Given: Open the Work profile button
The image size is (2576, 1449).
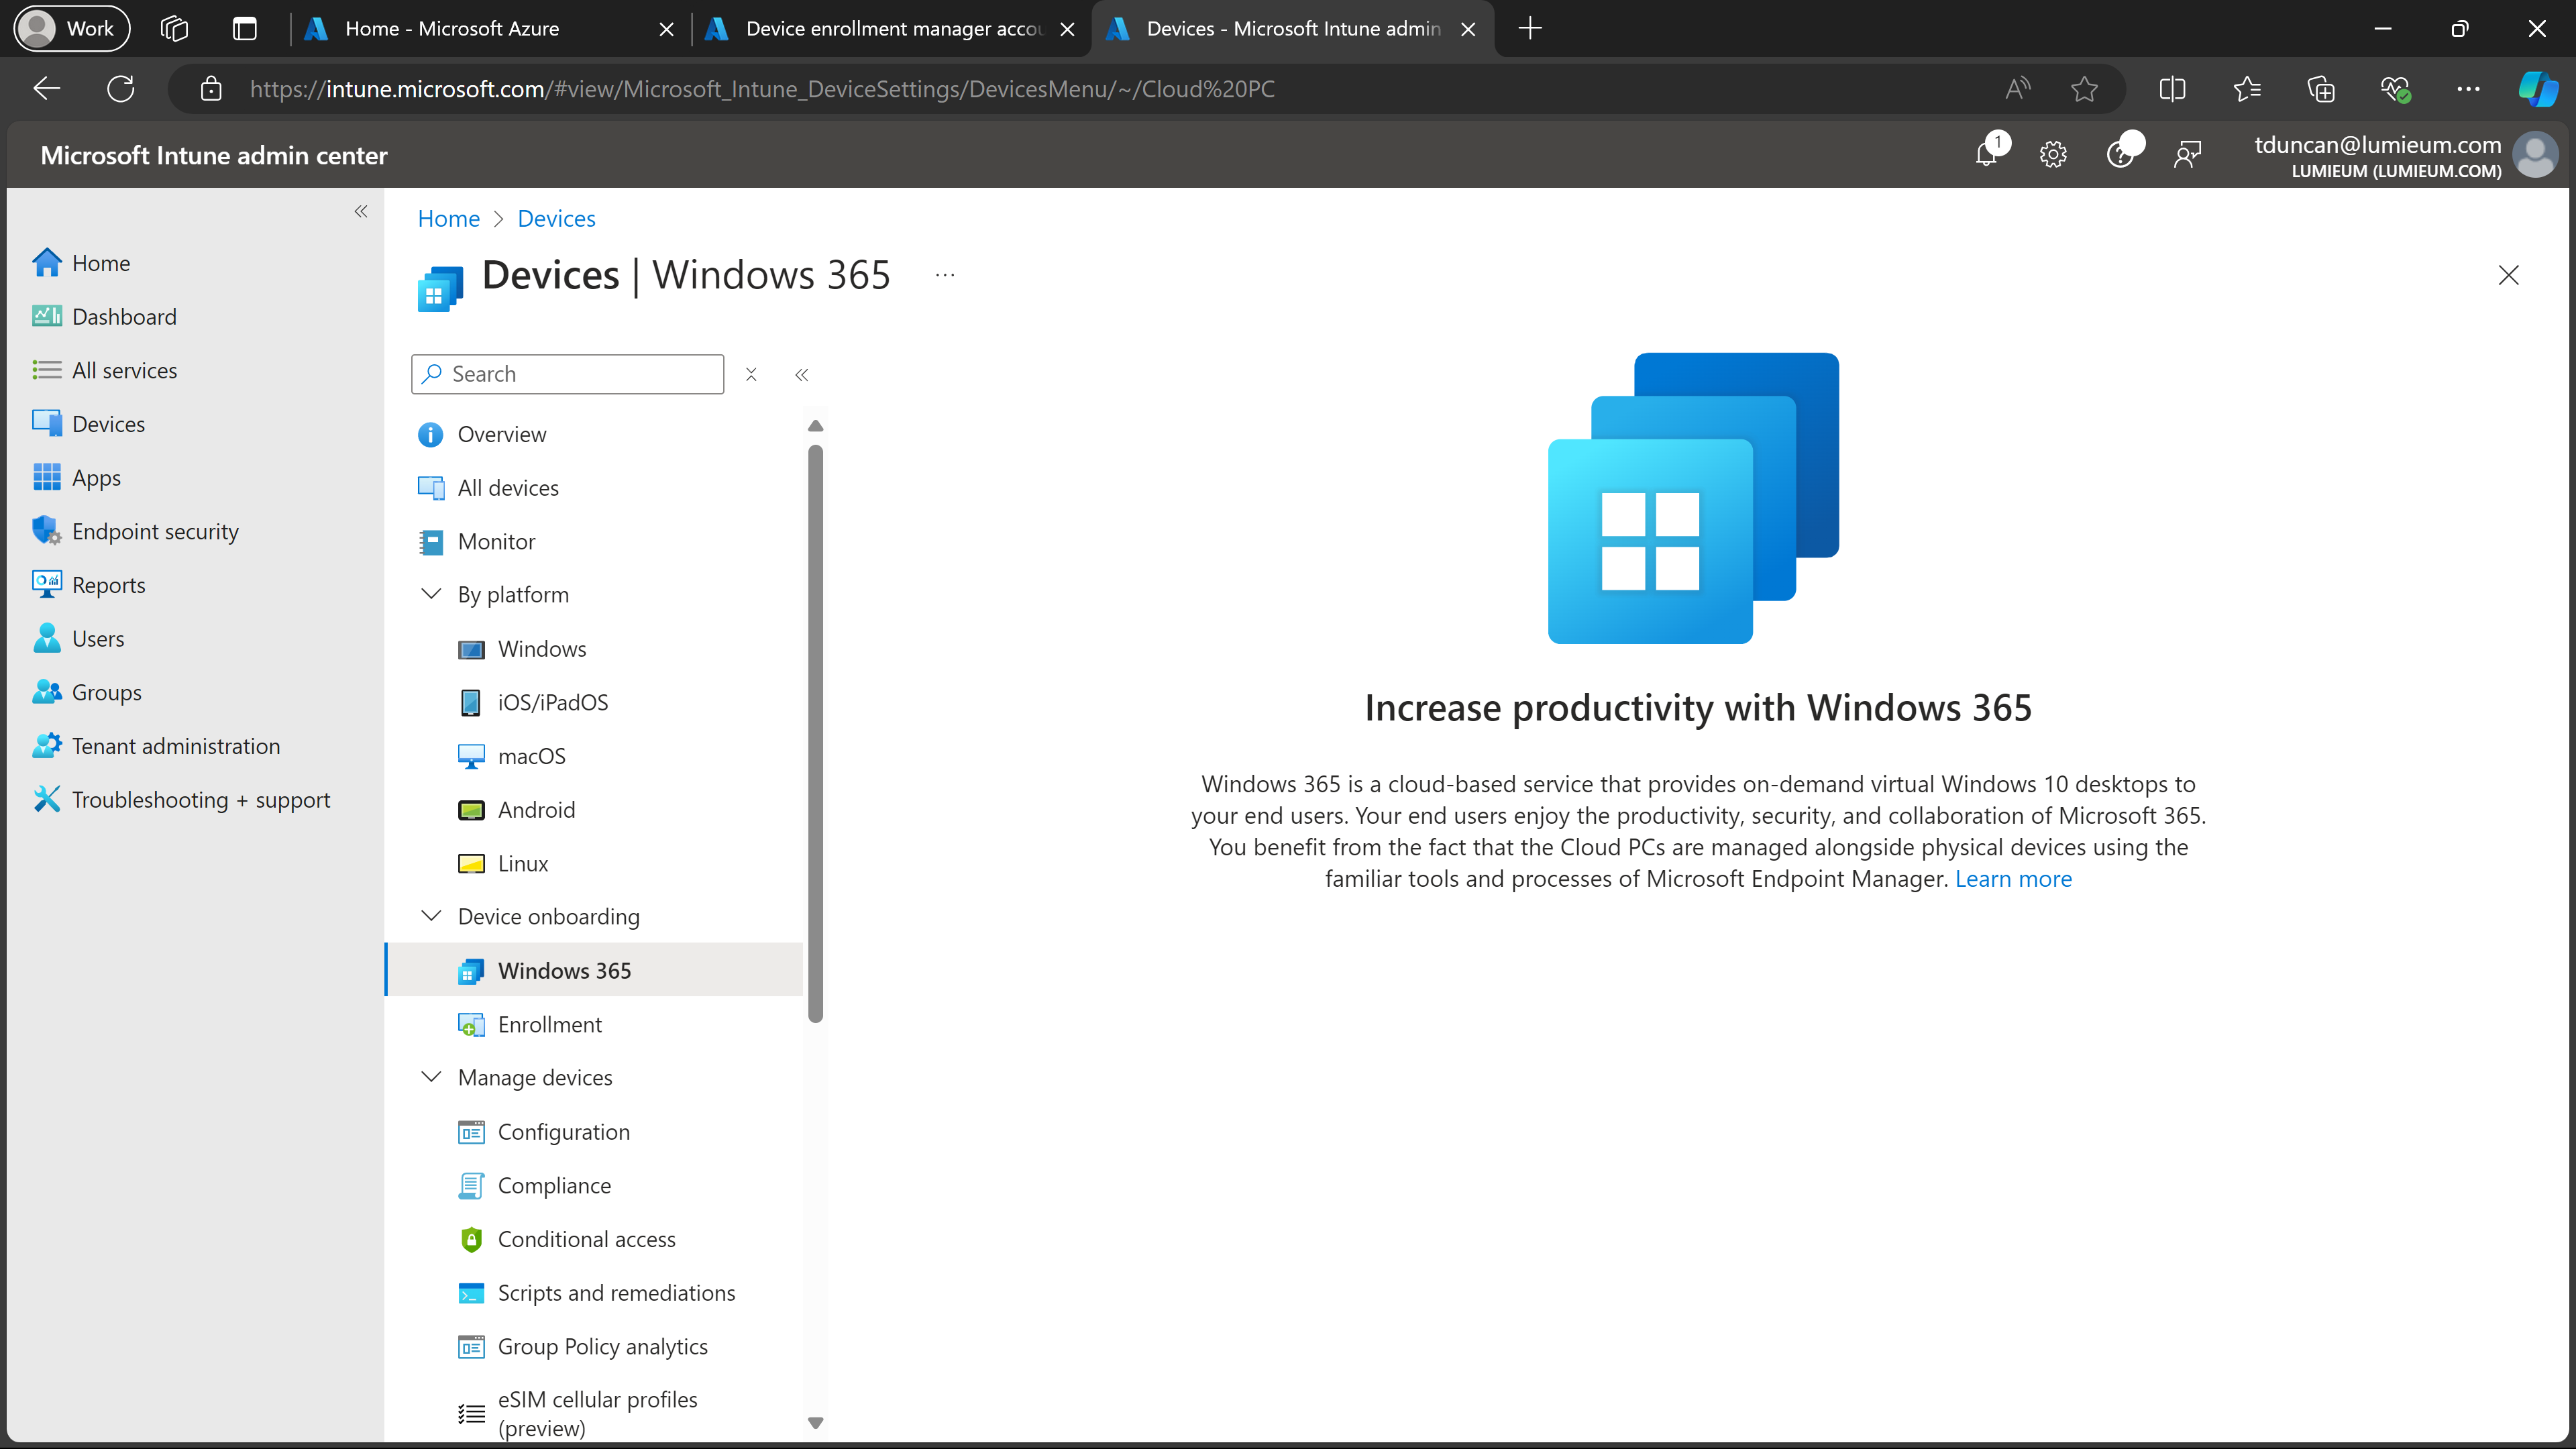Looking at the screenshot, I should (72, 28).
